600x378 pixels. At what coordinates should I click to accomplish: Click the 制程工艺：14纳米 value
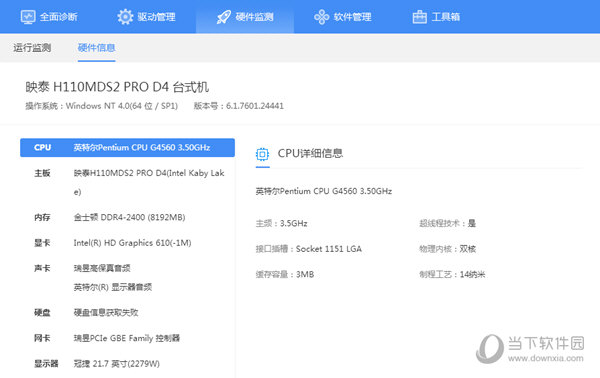click(452, 274)
